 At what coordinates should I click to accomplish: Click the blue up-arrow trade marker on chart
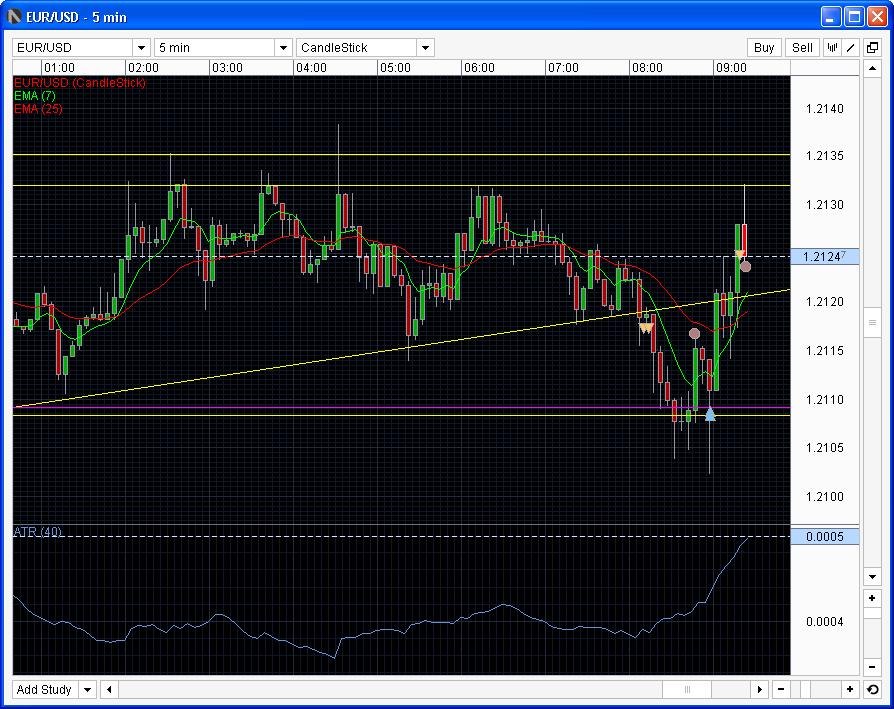[710, 414]
